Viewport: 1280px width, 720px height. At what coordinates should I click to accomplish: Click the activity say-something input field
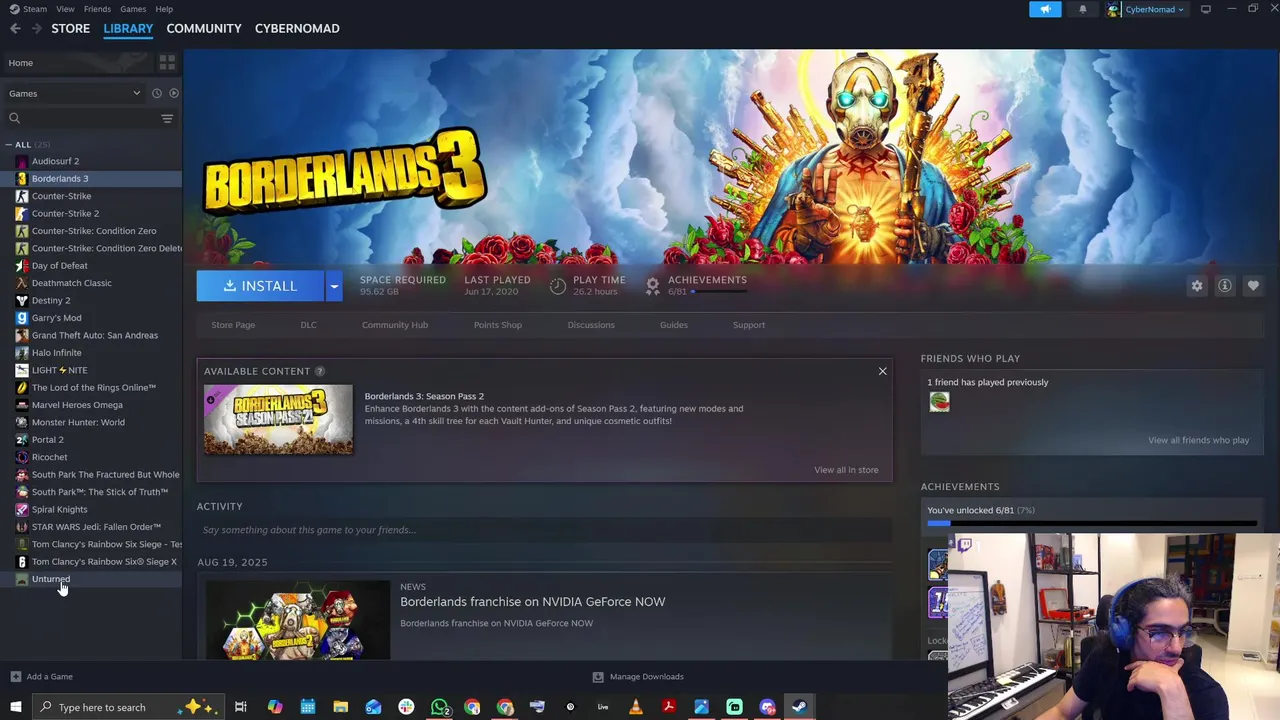click(x=544, y=530)
